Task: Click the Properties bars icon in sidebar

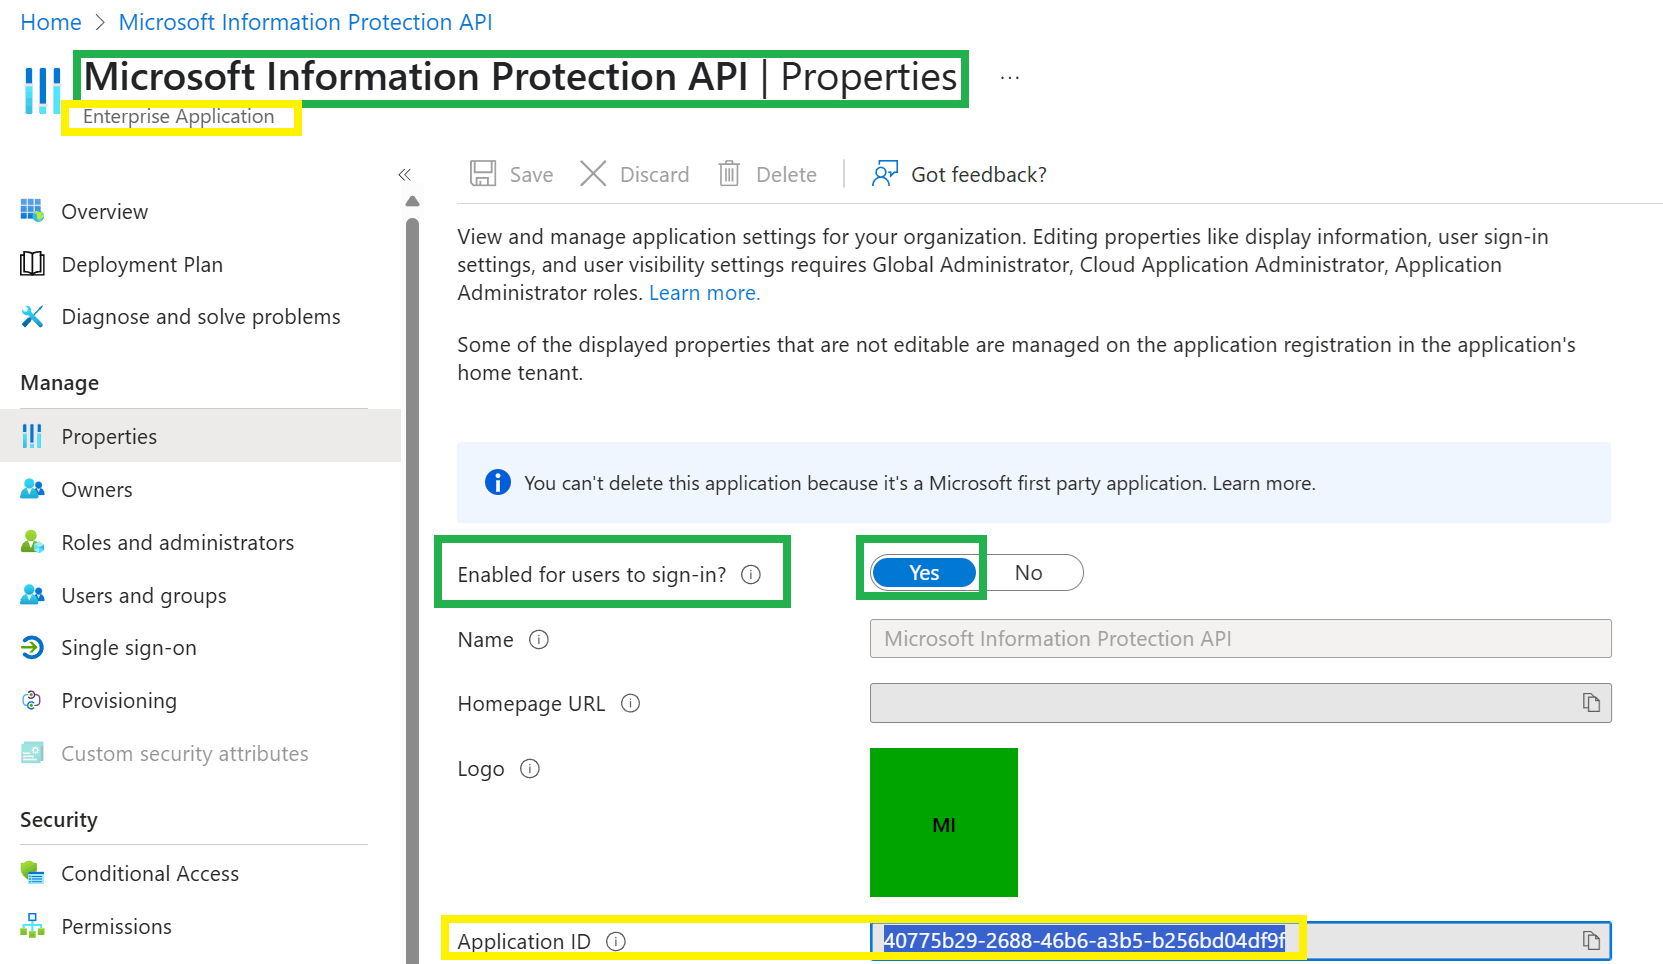Action: coord(32,435)
